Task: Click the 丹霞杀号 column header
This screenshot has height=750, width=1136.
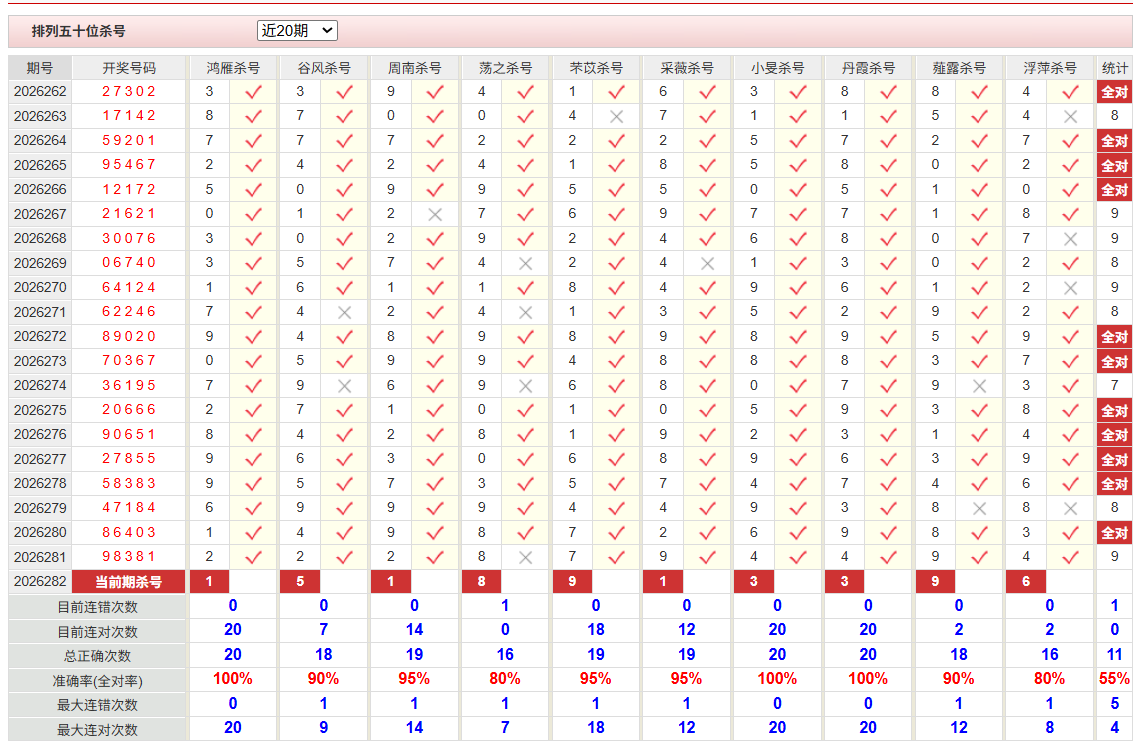Action: click(x=868, y=68)
